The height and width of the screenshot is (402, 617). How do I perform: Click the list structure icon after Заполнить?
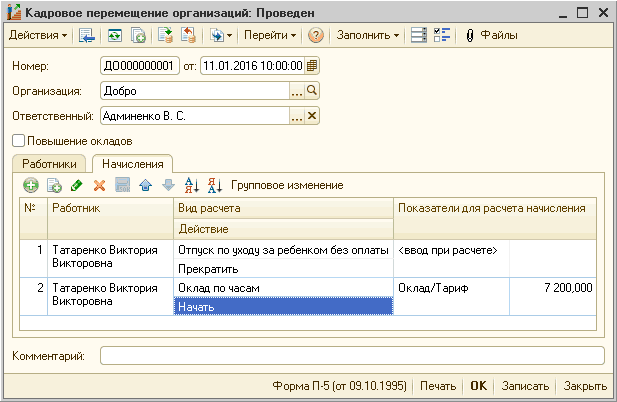point(418,35)
